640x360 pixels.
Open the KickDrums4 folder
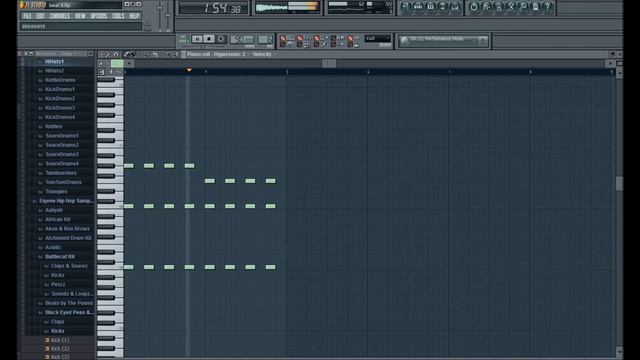pyautogui.click(x=60, y=117)
